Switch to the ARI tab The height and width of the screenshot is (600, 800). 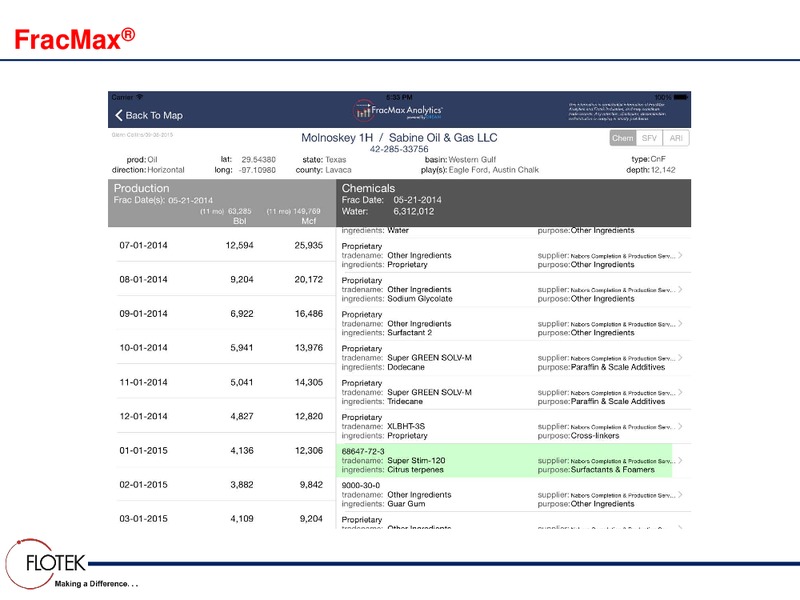click(676, 138)
